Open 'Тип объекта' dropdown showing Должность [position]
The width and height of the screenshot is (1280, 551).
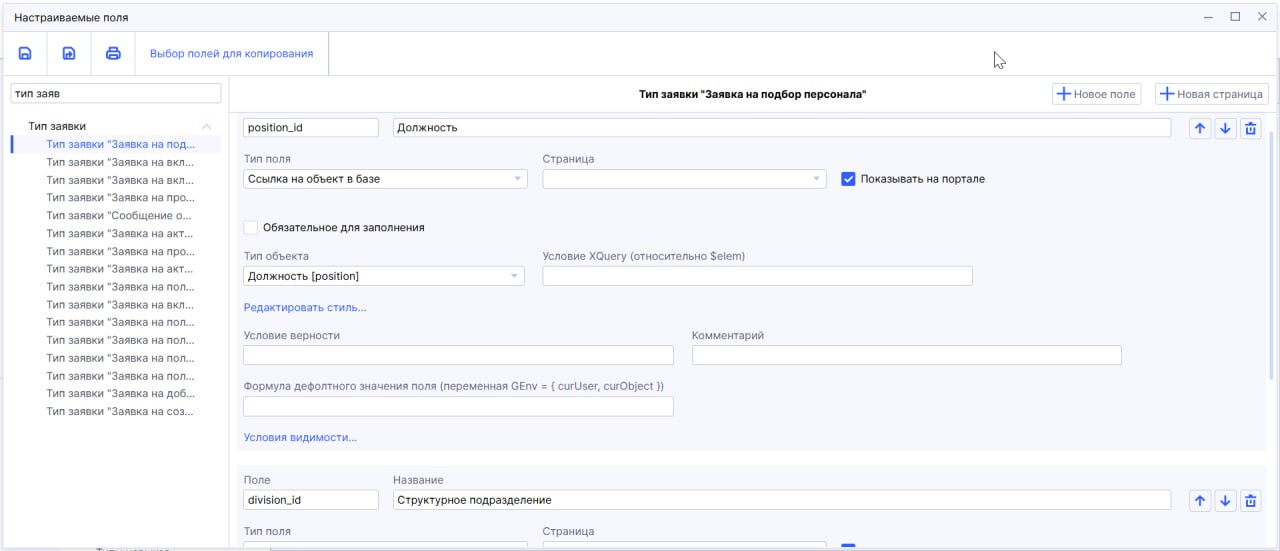point(384,276)
